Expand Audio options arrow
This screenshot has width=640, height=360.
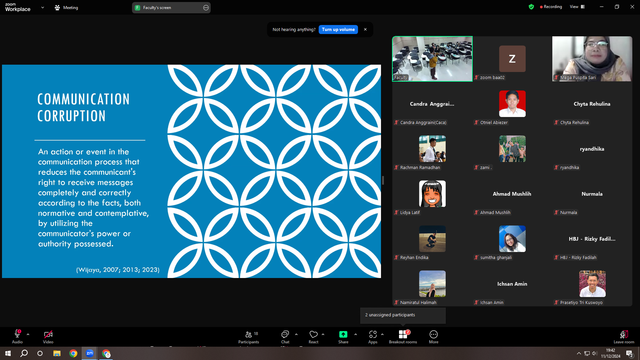pos(28,334)
